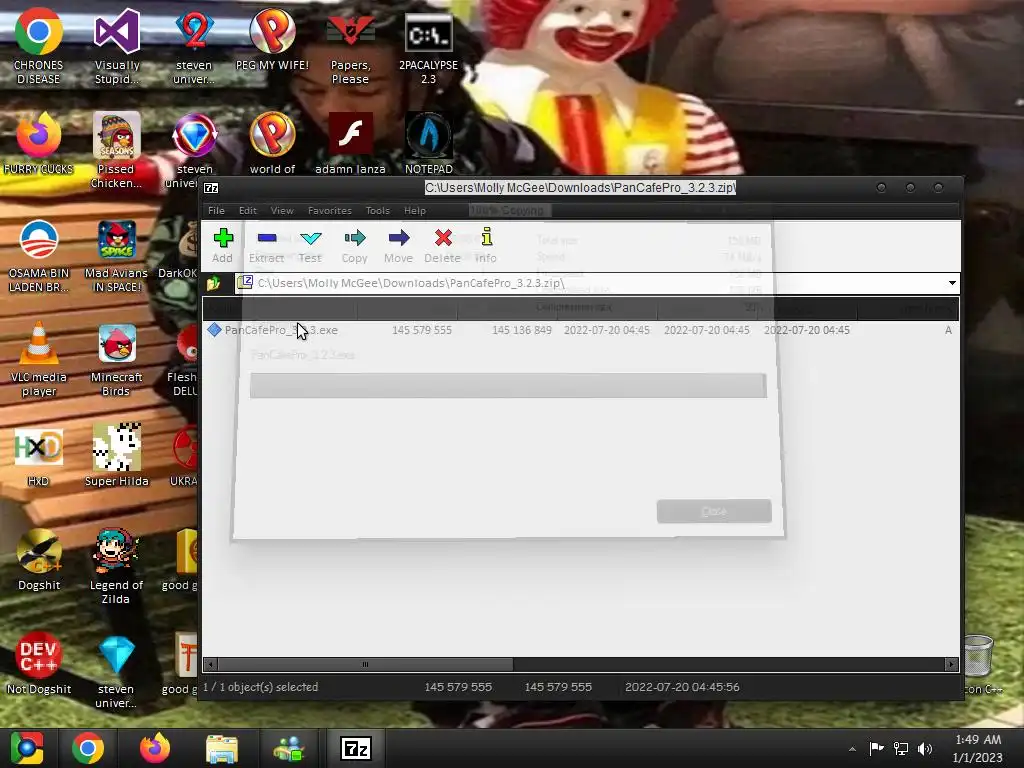The height and width of the screenshot is (768, 1024).
Task: Open the View menu
Action: (281, 210)
